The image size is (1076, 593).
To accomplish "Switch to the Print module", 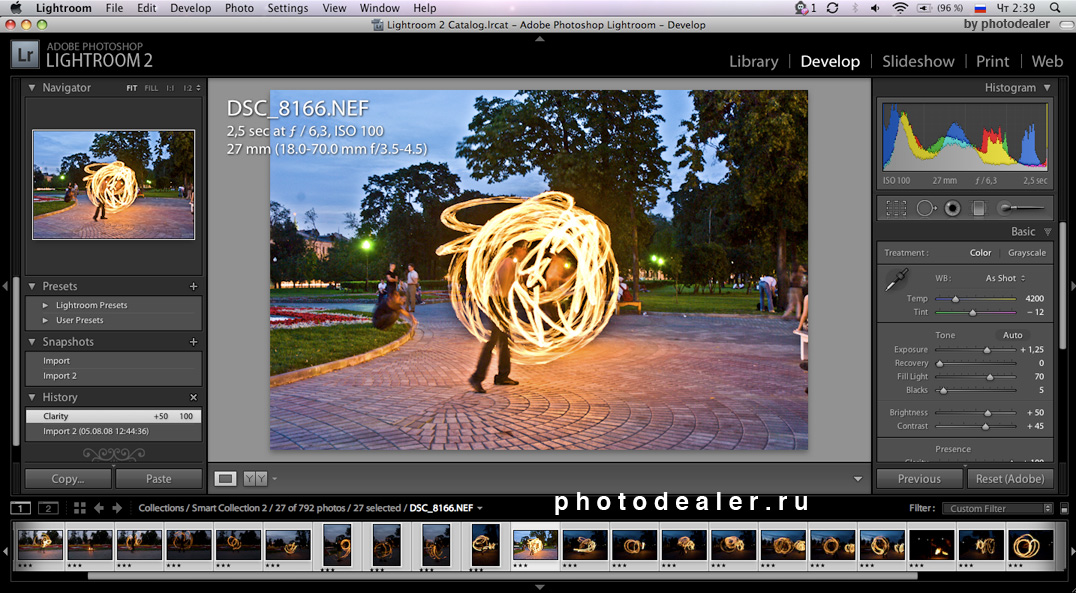I will (992, 61).
